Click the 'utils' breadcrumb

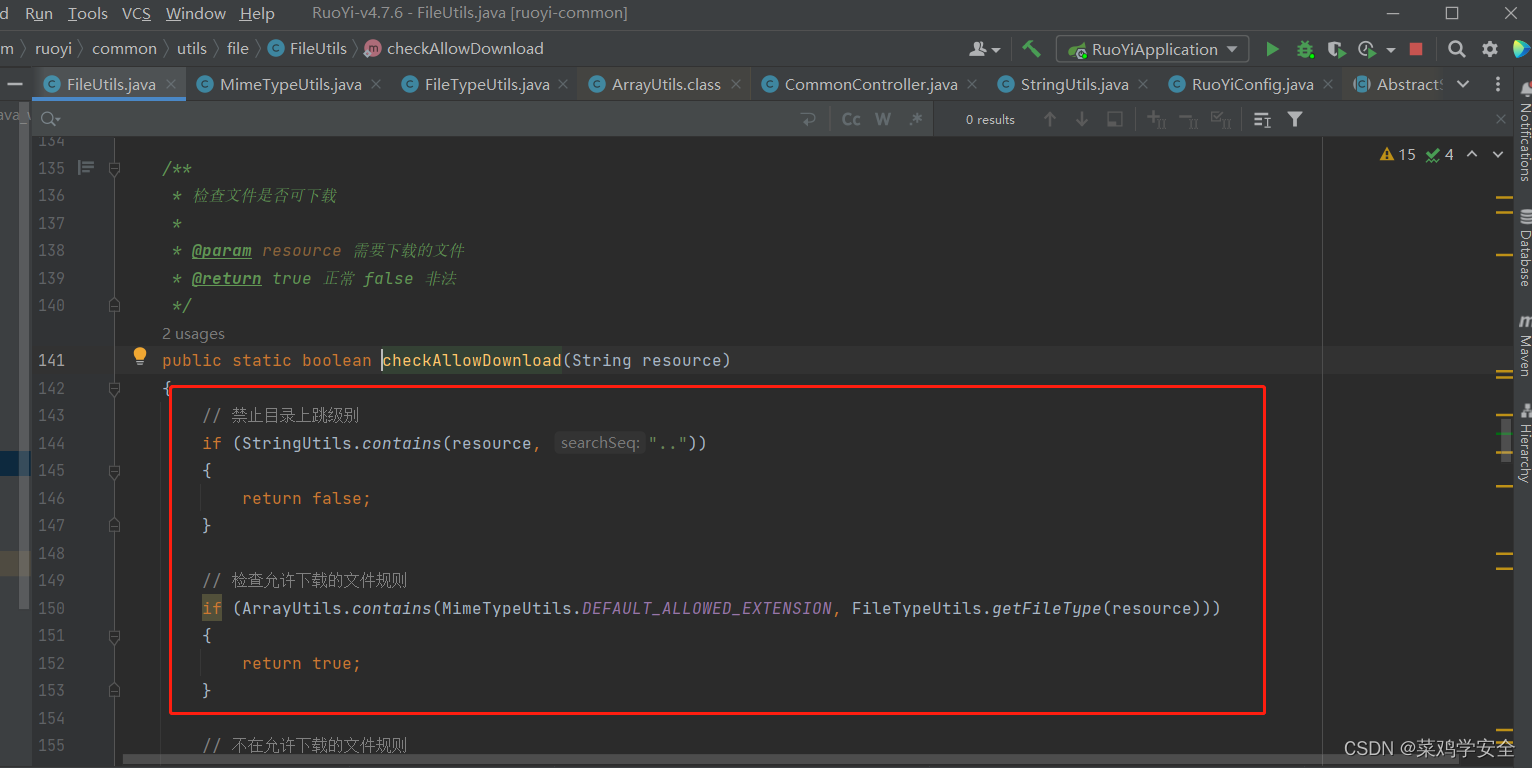pyautogui.click(x=192, y=48)
